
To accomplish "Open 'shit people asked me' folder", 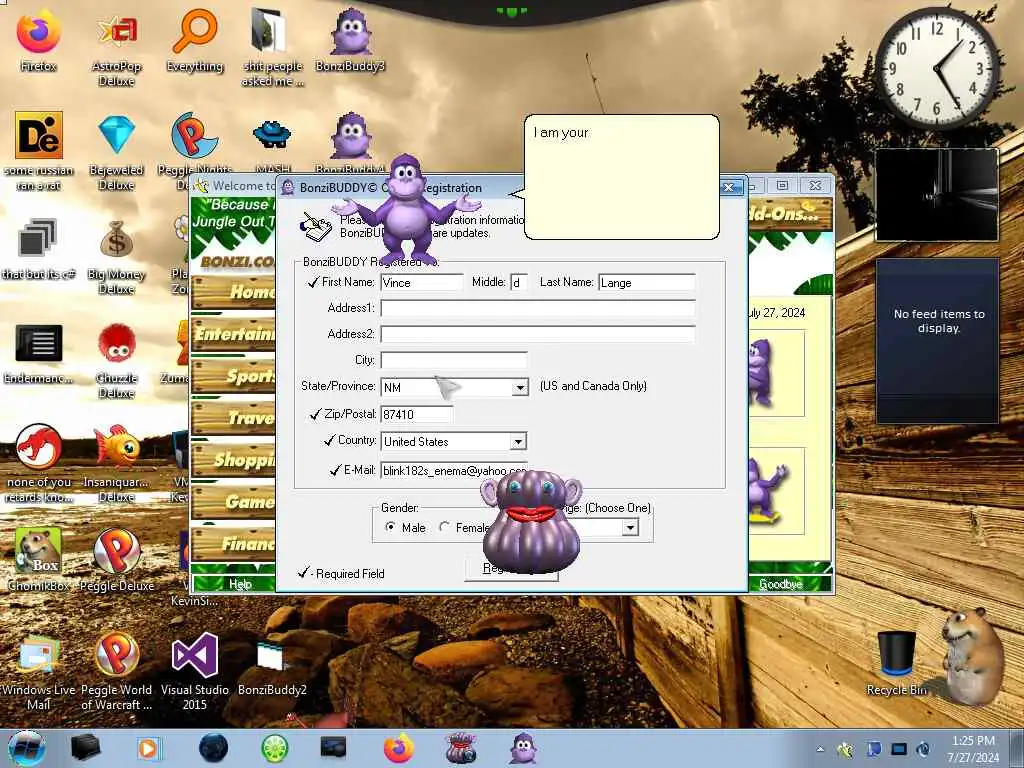I will 272,46.
